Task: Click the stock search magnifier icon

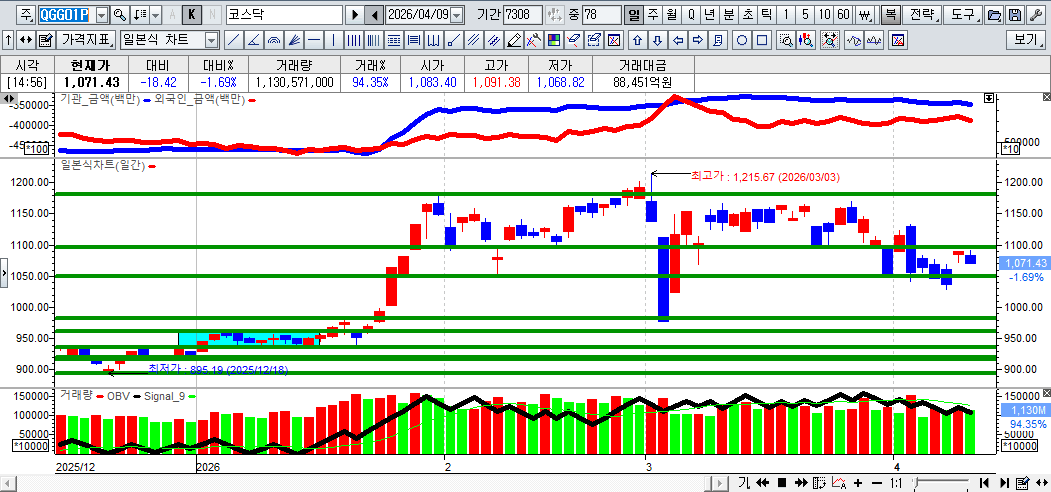Action: (120, 15)
